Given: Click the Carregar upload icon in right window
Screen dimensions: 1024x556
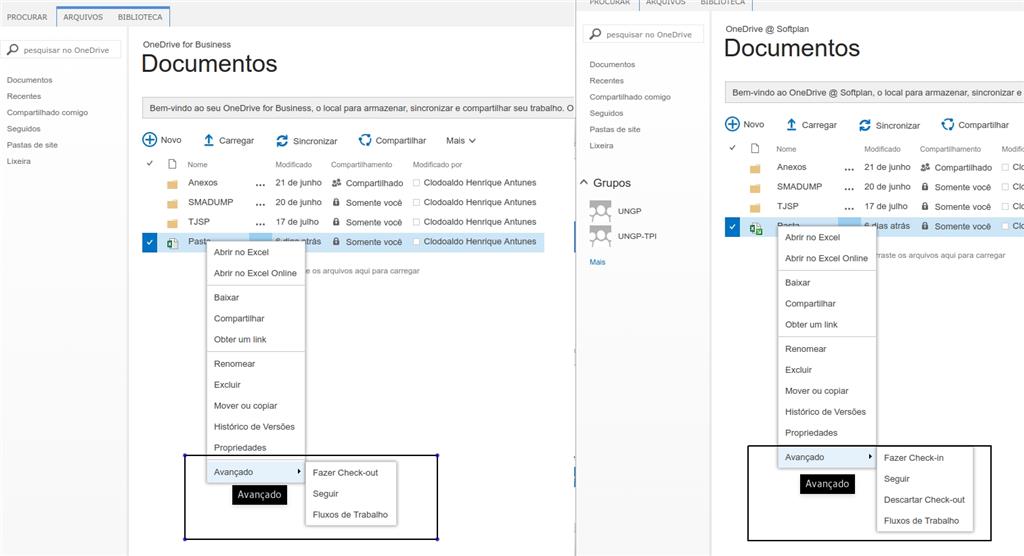Looking at the screenshot, I should (791, 124).
